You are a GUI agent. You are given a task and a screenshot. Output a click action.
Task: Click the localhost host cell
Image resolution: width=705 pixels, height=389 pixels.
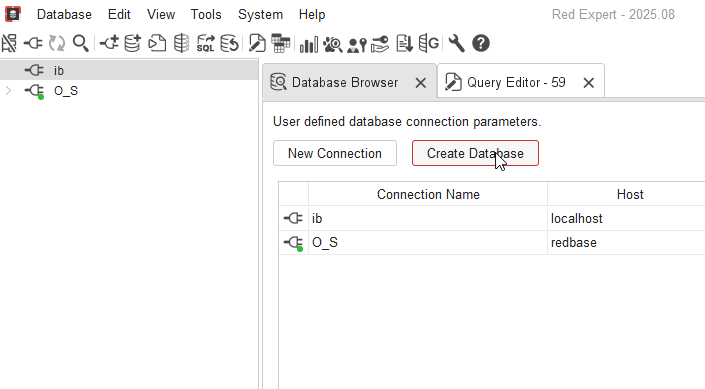point(626,219)
